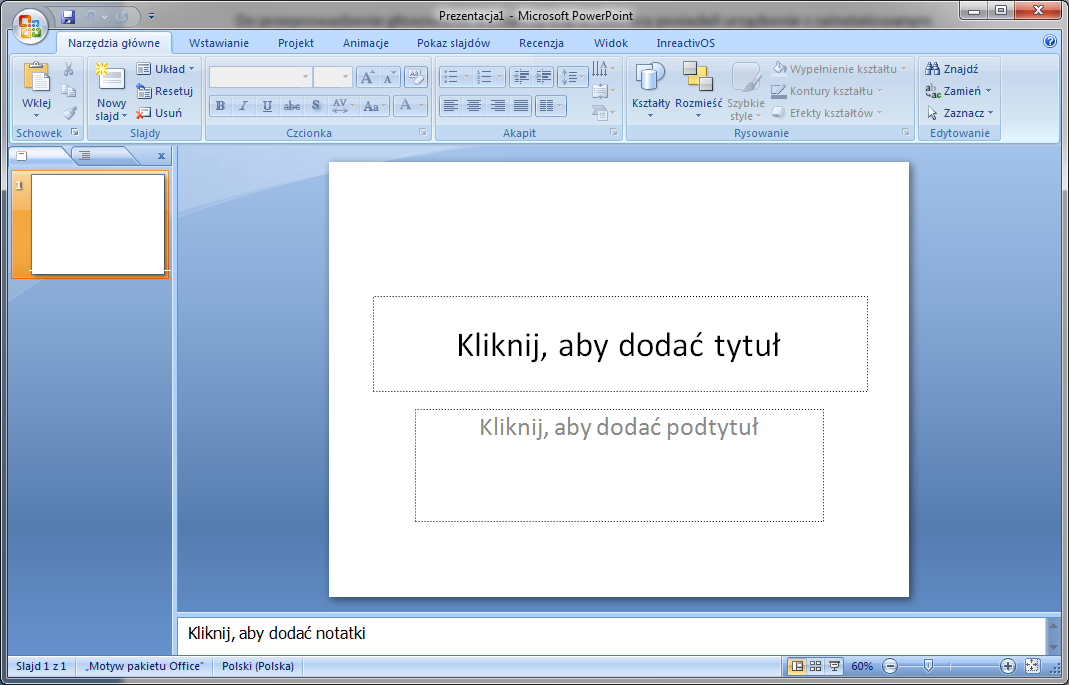Image resolution: width=1069 pixels, height=685 pixels.
Task: Copy selection using the copy icon
Action: click(x=68, y=91)
